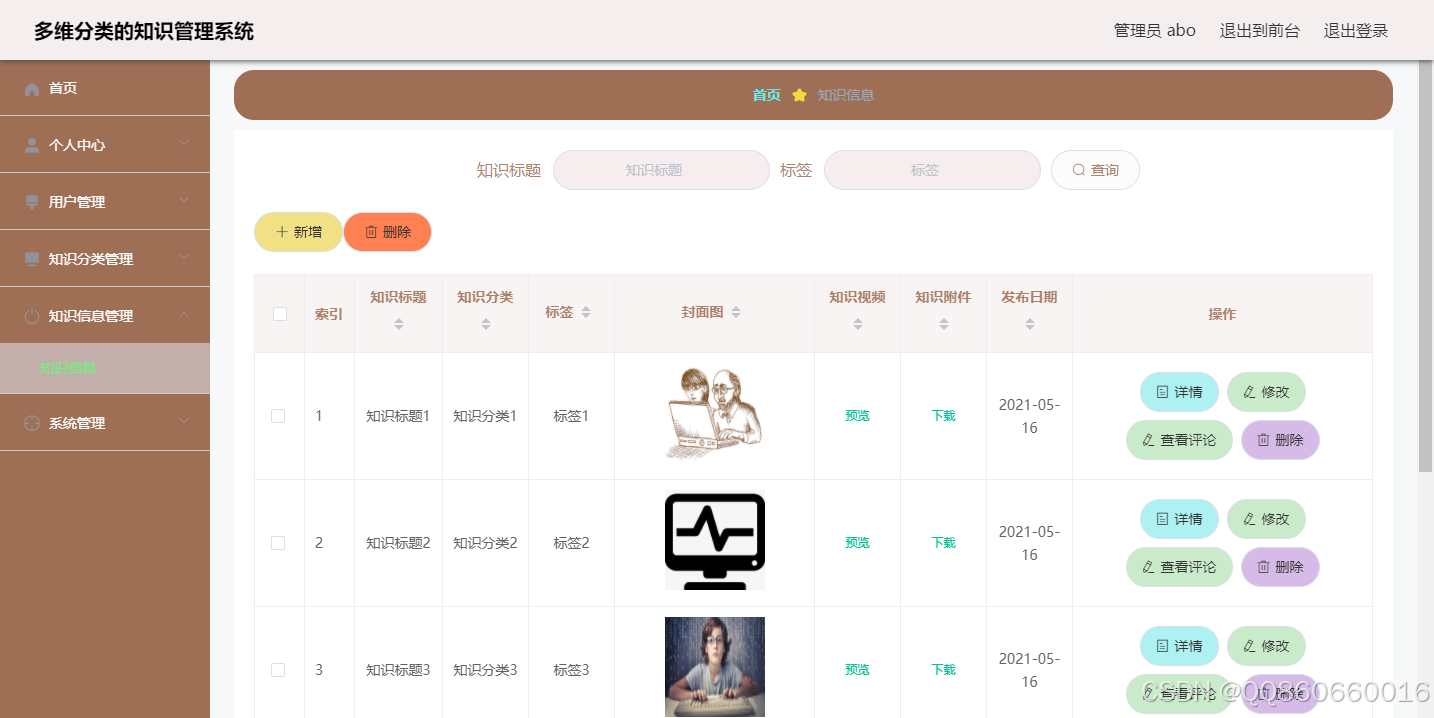Check the checkbox for row 知识标题2

278,543
